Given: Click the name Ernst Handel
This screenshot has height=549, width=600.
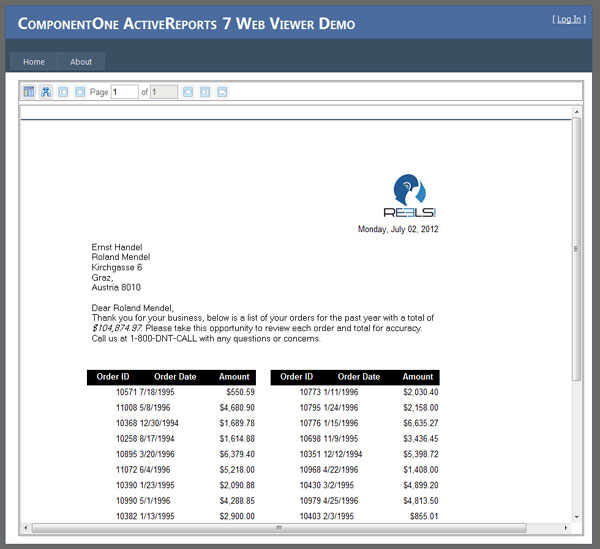Looking at the screenshot, I should [117, 247].
